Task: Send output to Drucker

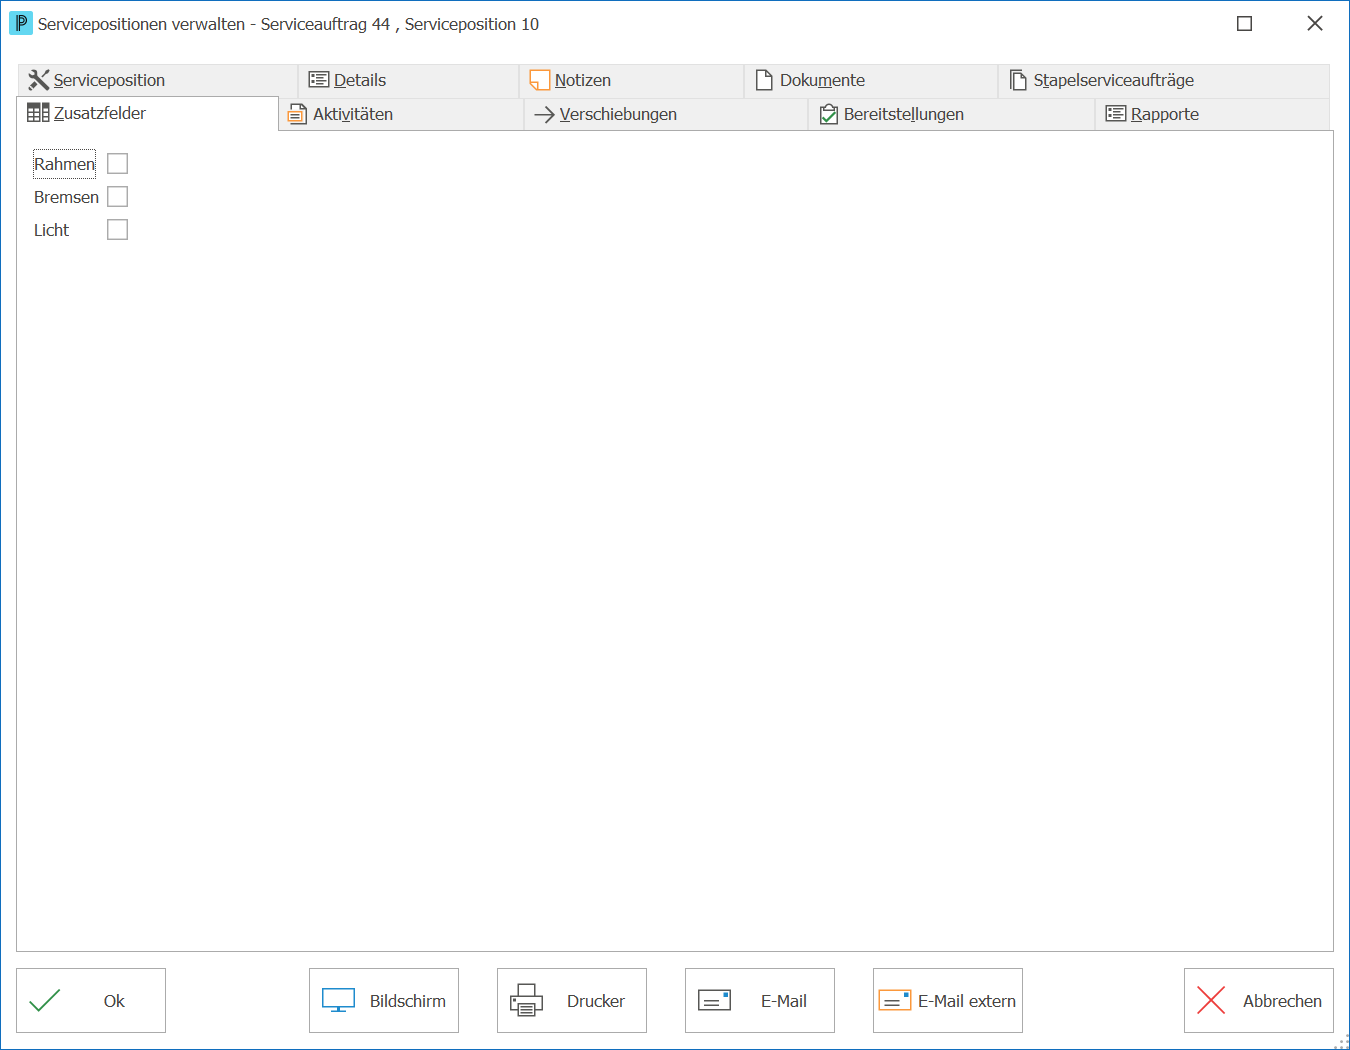Action: [572, 1001]
